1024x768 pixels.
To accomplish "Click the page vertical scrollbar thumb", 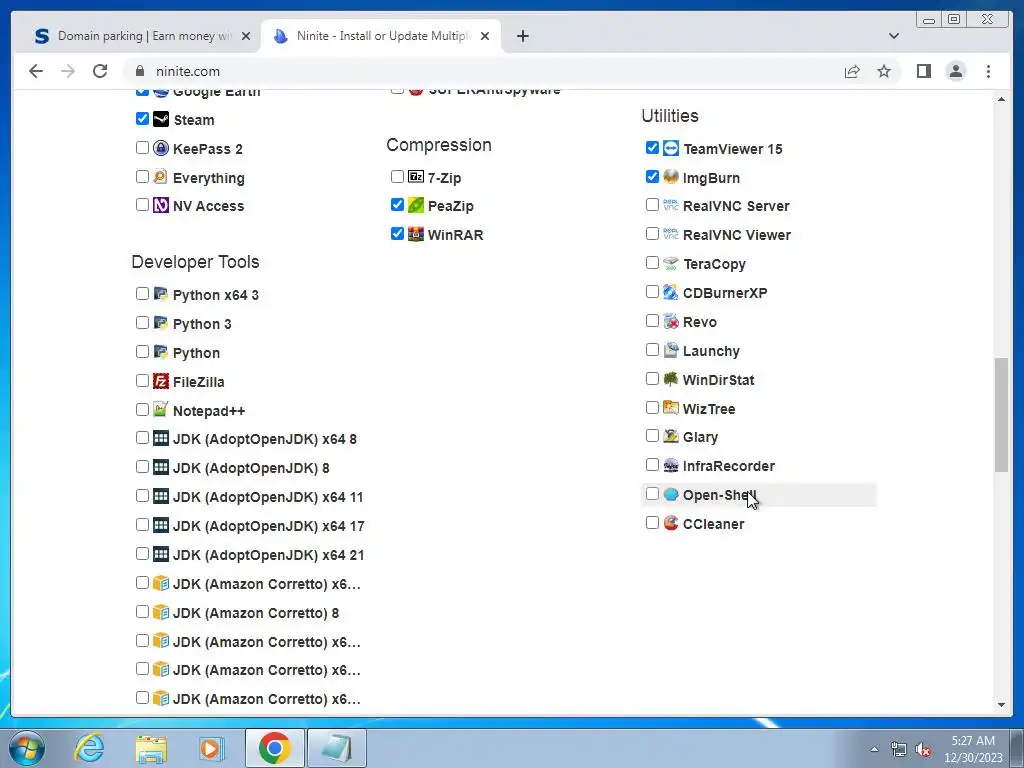I will 1001,414.
